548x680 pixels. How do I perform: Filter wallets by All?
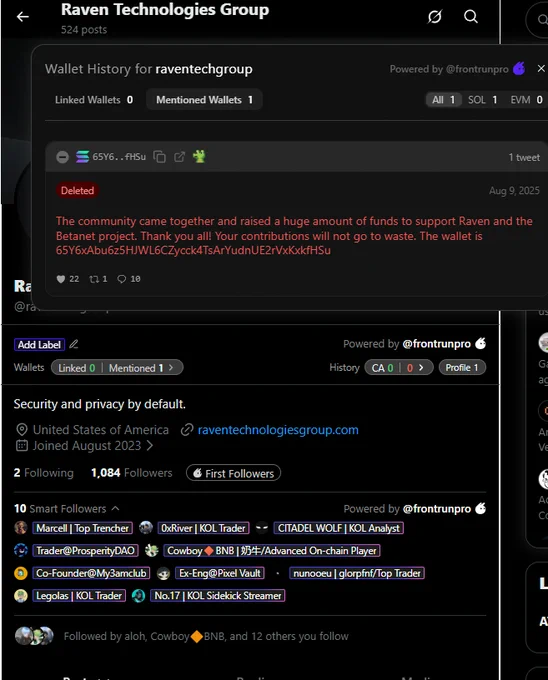(444, 100)
